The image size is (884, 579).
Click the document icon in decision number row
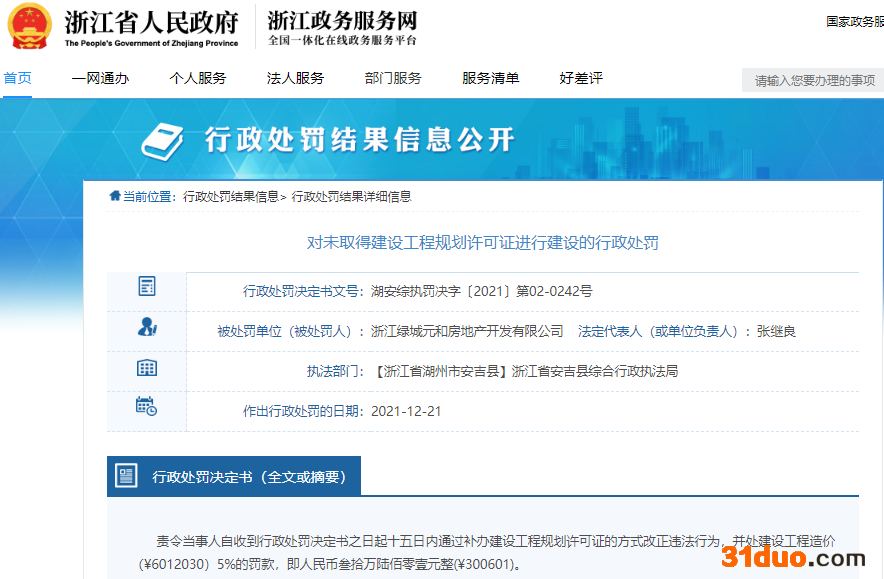147,287
